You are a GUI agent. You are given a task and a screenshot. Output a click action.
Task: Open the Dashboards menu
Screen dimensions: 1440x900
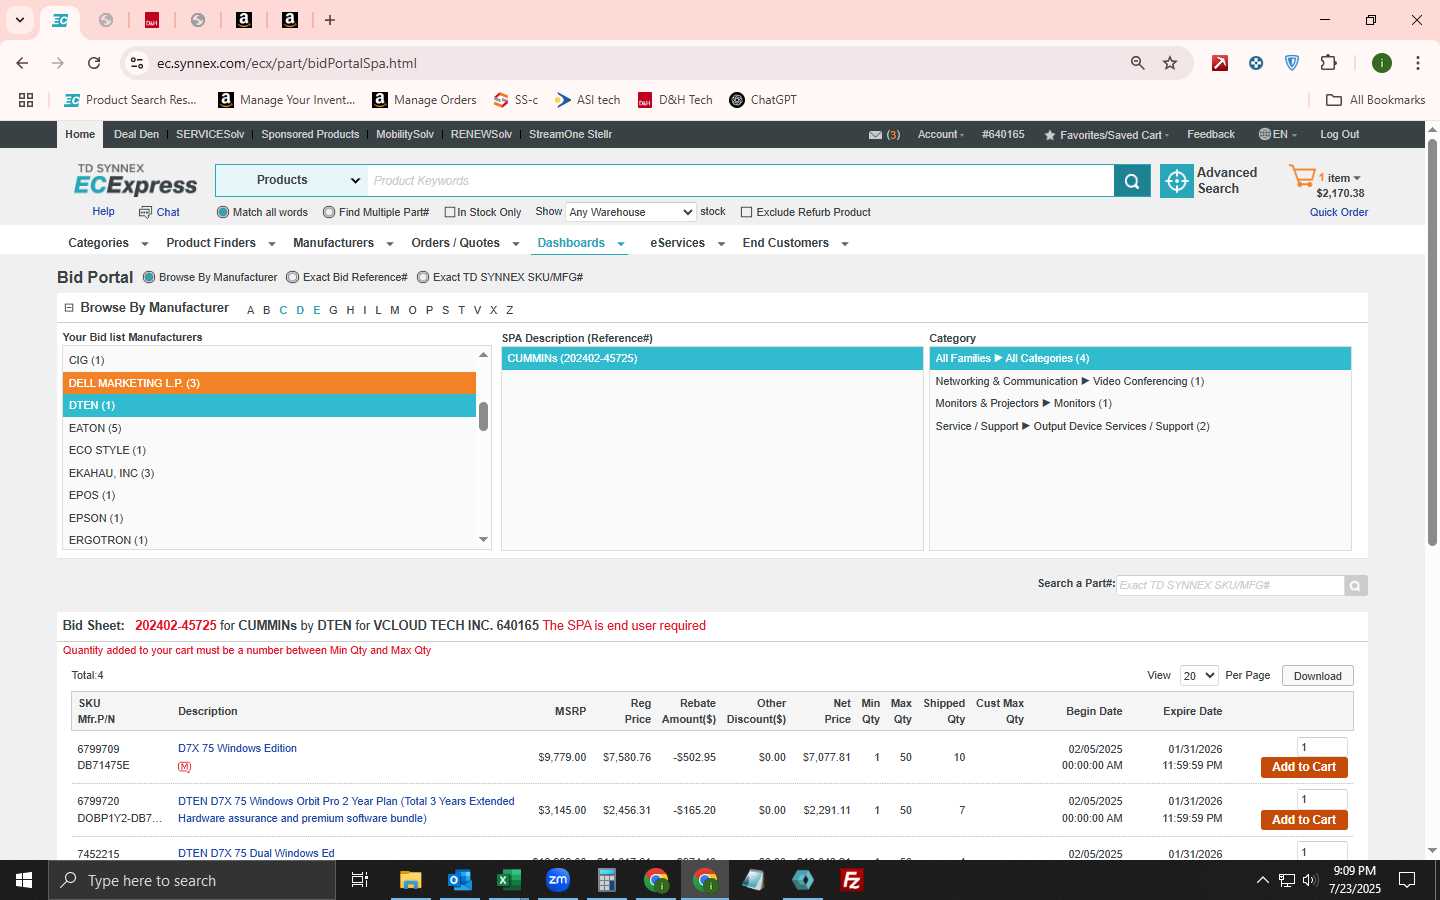(x=581, y=243)
